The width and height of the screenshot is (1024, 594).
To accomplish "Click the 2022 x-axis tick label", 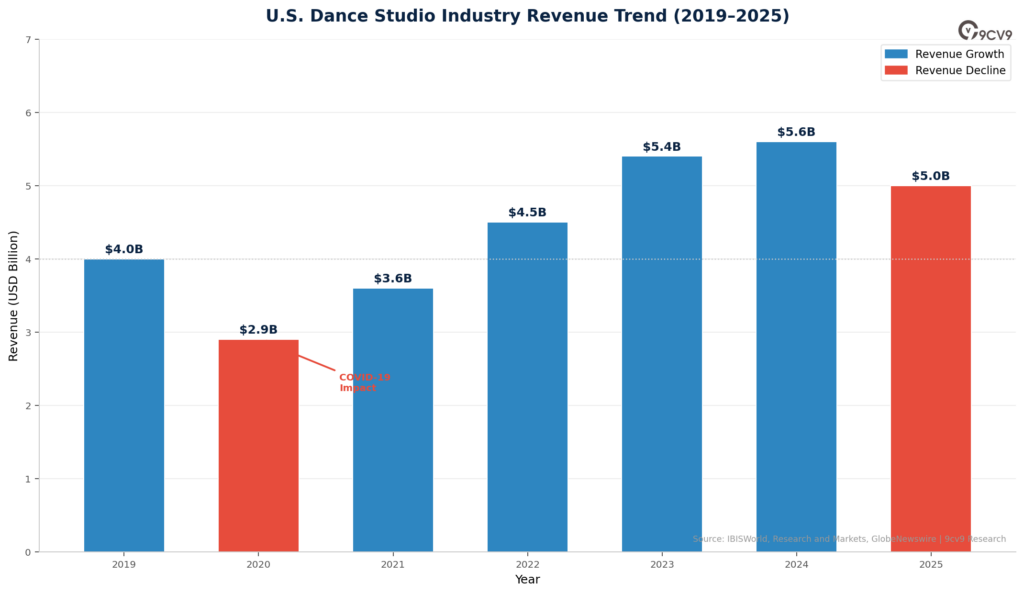I will coord(528,565).
